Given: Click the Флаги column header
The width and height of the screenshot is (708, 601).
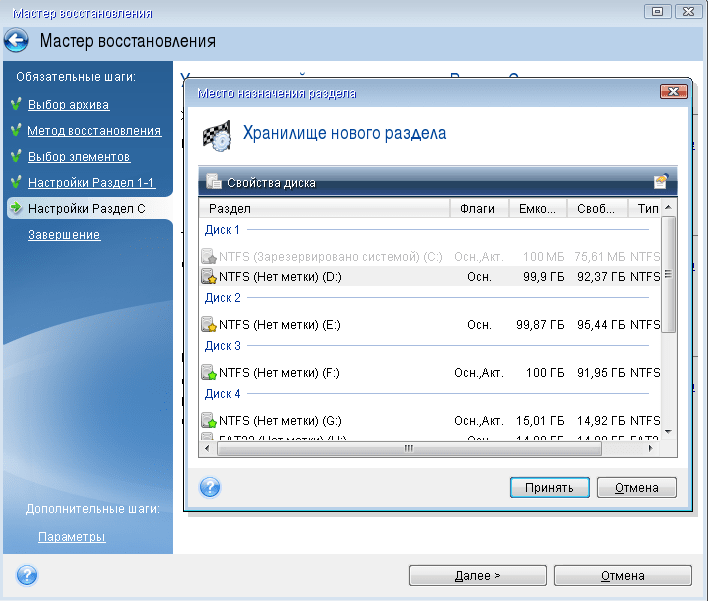Looking at the screenshot, I should click(479, 209).
